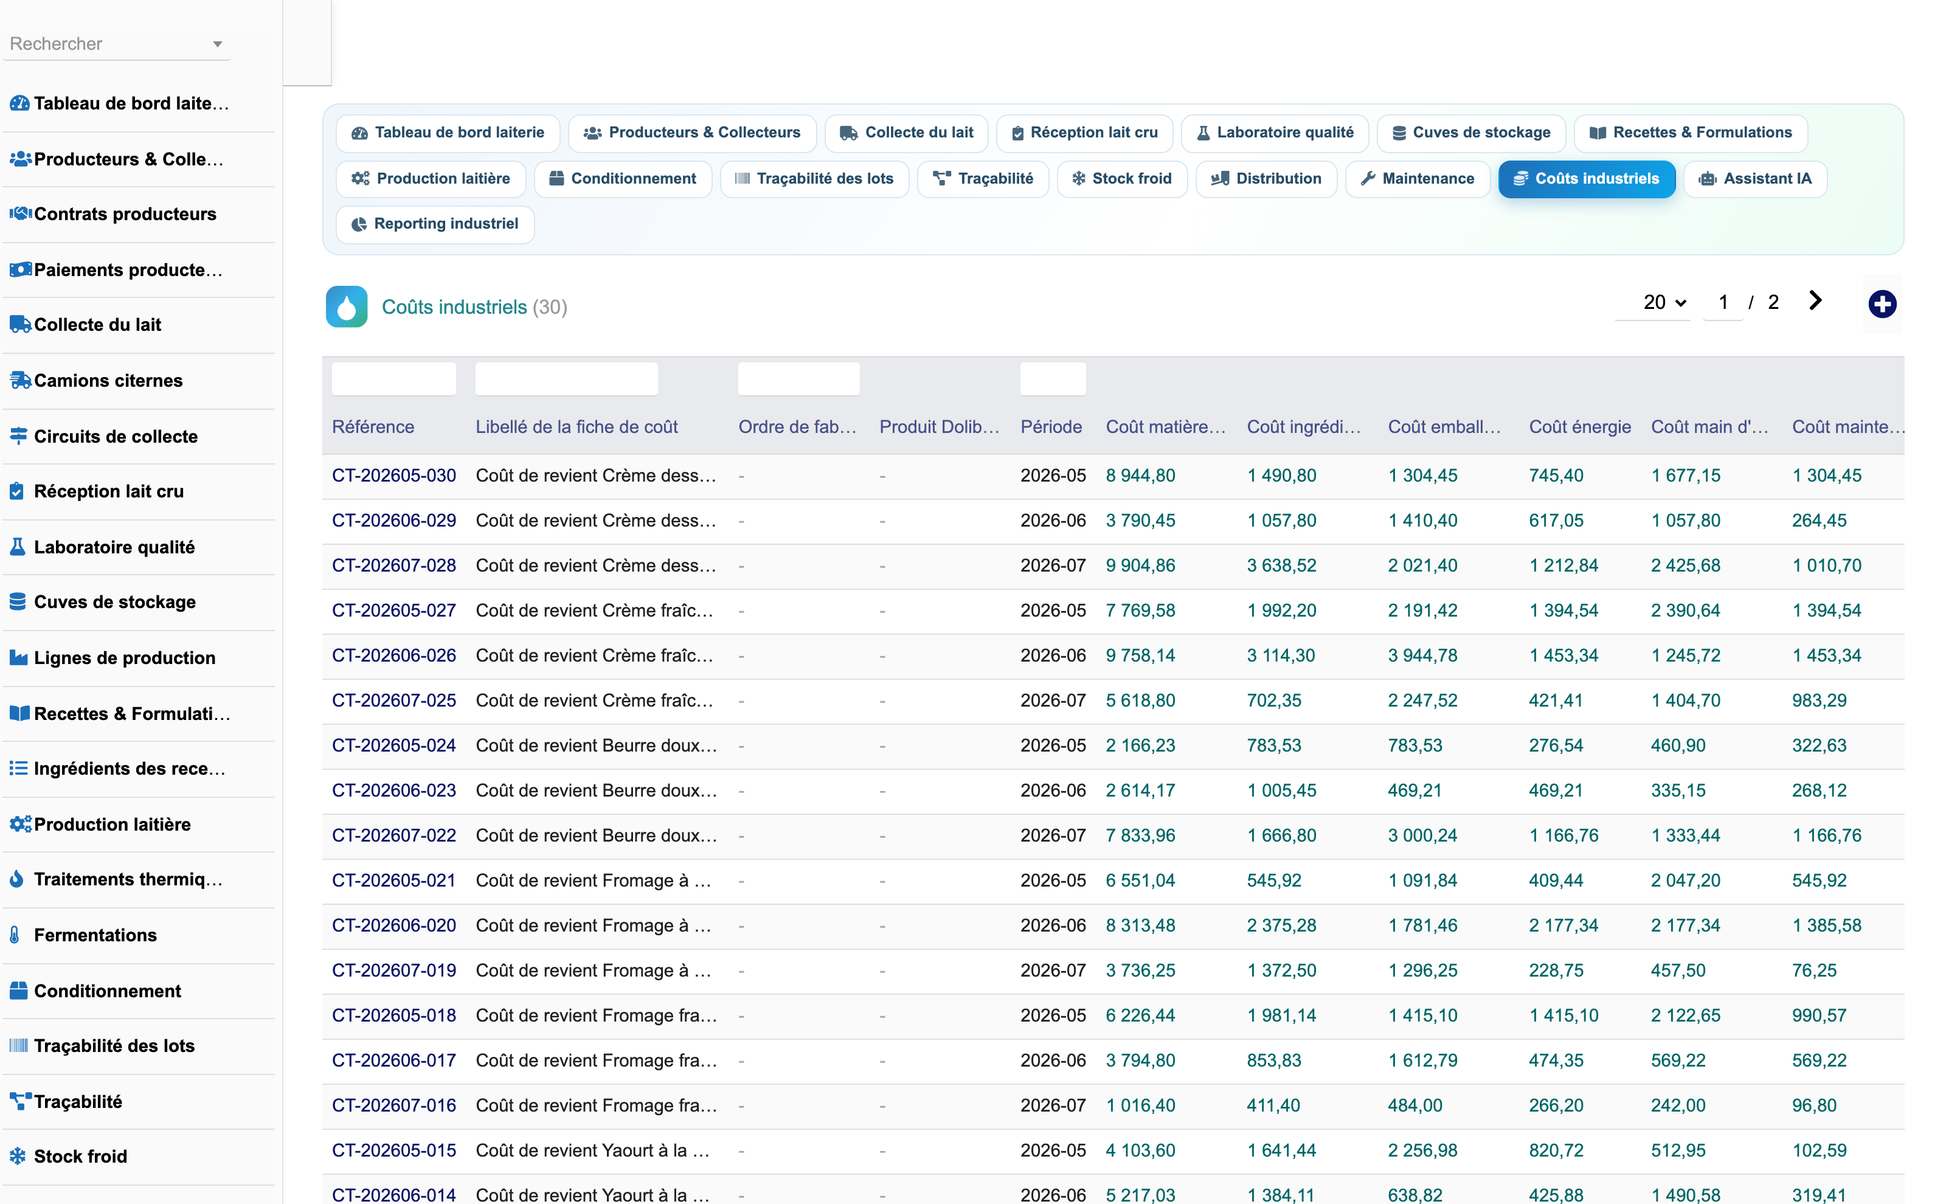Click the Contrats producteurs handshake icon
Image resolution: width=1946 pixels, height=1204 pixels.
pos(19,214)
